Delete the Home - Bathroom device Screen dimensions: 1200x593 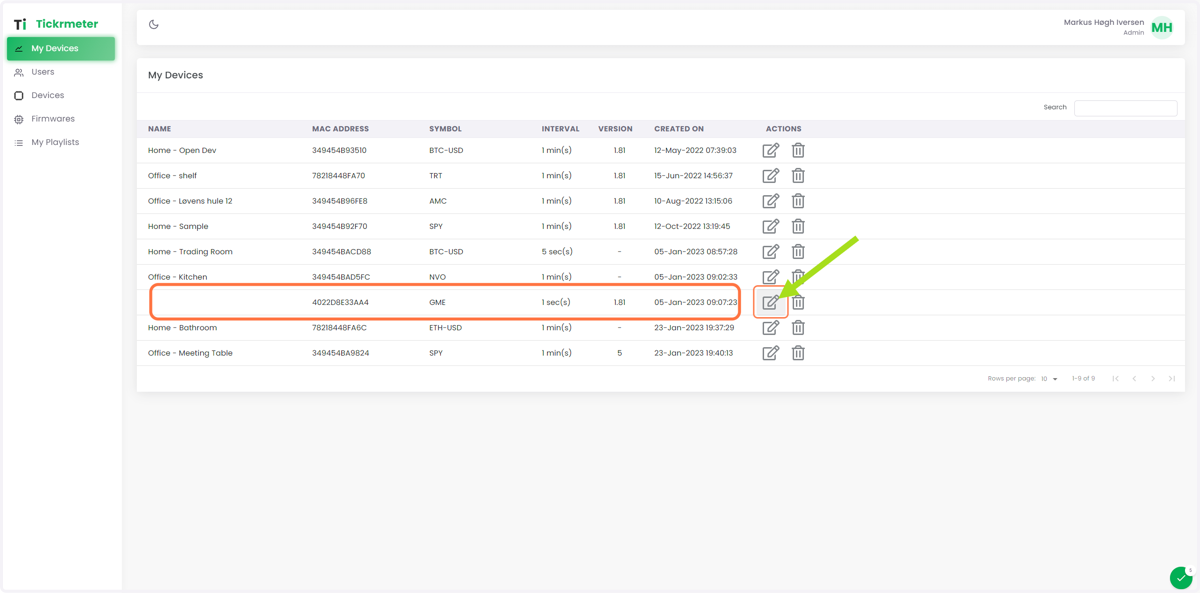pyautogui.click(x=798, y=328)
